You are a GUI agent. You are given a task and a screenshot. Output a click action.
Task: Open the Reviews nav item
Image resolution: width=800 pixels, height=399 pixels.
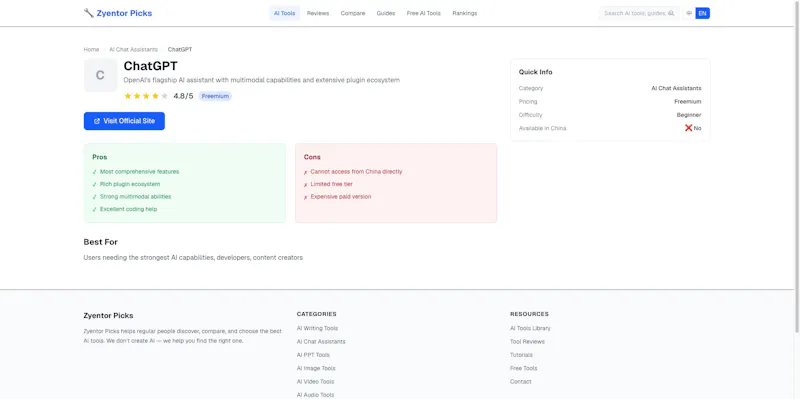(x=318, y=13)
